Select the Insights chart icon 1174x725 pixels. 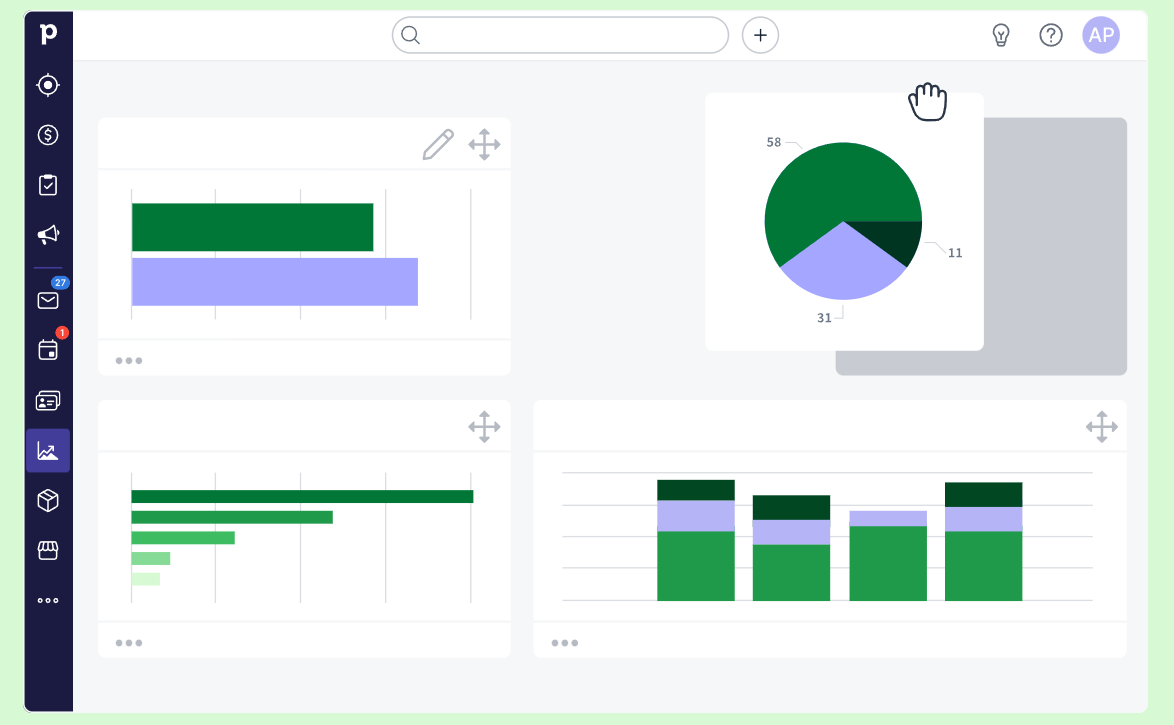click(48, 451)
